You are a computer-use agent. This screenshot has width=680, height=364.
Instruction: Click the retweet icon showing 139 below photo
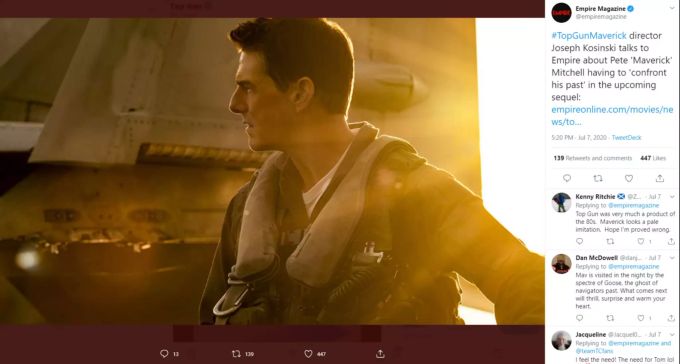coord(236,354)
